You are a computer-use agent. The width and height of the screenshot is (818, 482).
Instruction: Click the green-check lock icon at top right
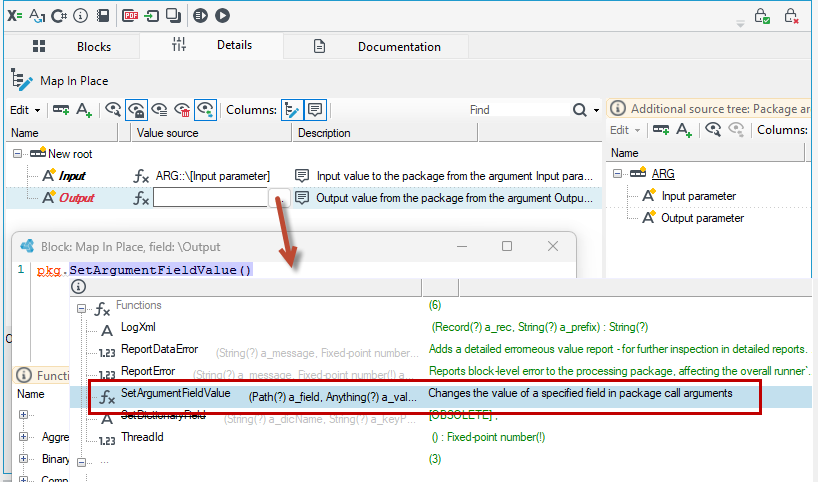762,16
